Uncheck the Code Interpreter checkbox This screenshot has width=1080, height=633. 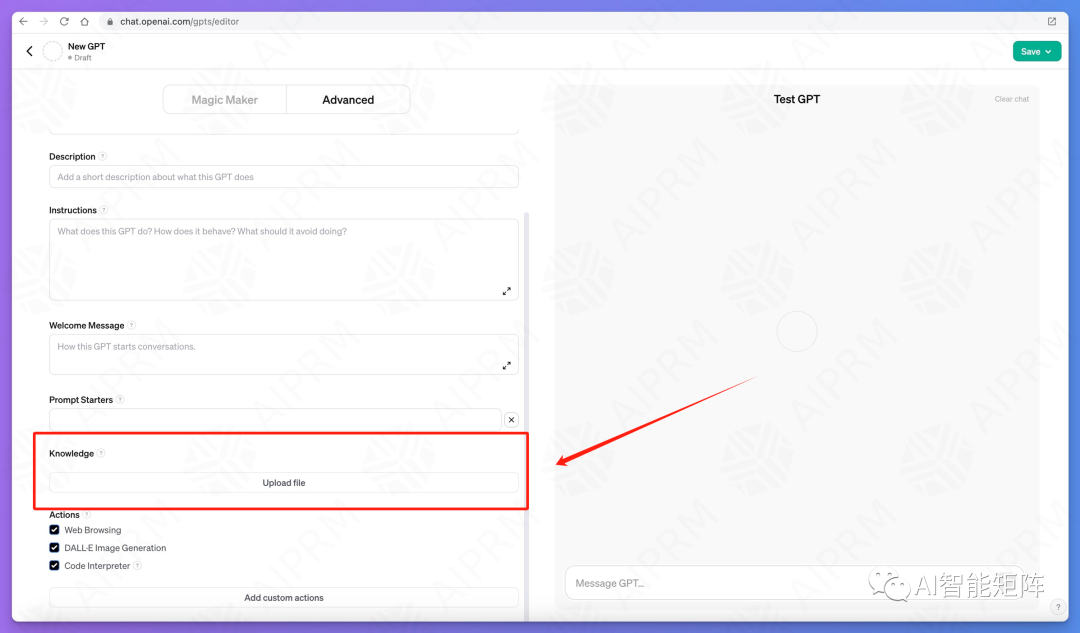pyautogui.click(x=54, y=565)
